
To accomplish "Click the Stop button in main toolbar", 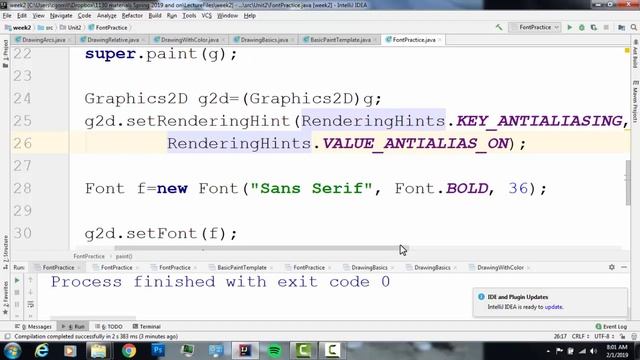I will [606, 27].
